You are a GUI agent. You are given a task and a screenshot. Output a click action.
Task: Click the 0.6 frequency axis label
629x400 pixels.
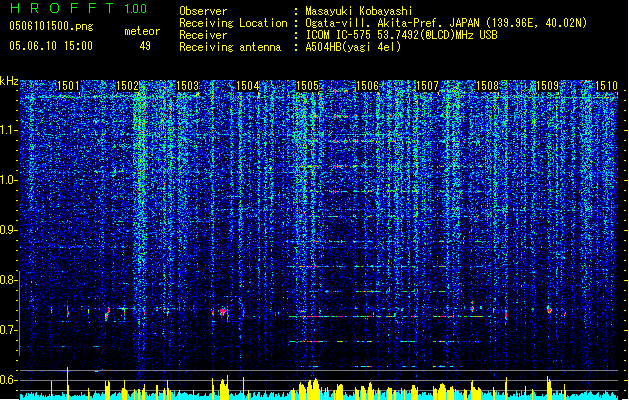pos(8,380)
